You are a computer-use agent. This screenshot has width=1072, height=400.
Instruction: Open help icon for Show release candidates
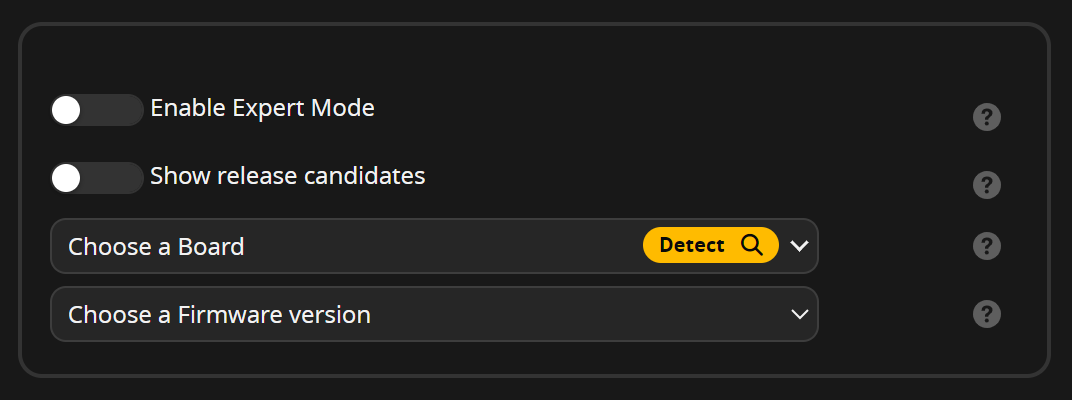[987, 185]
